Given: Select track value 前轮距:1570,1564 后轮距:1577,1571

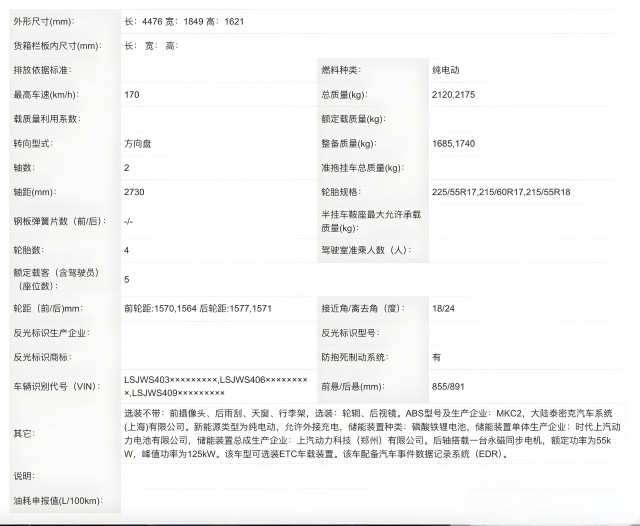Looking at the screenshot, I should pyautogui.click(x=198, y=308).
